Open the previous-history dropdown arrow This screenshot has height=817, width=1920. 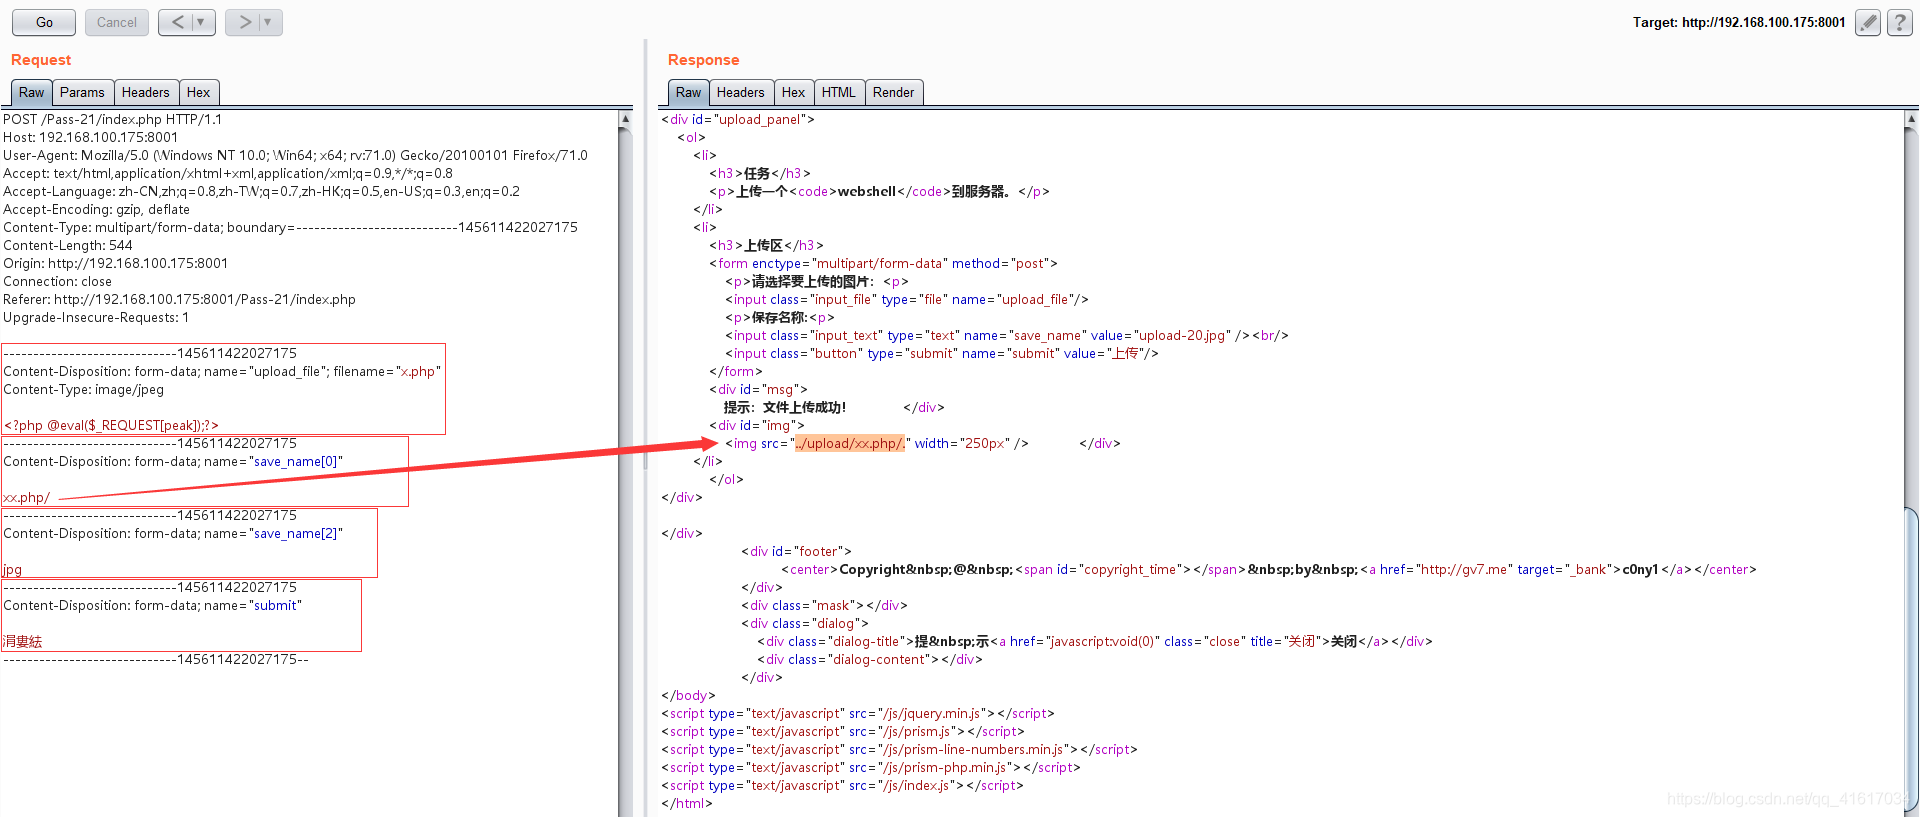coord(202,22)
